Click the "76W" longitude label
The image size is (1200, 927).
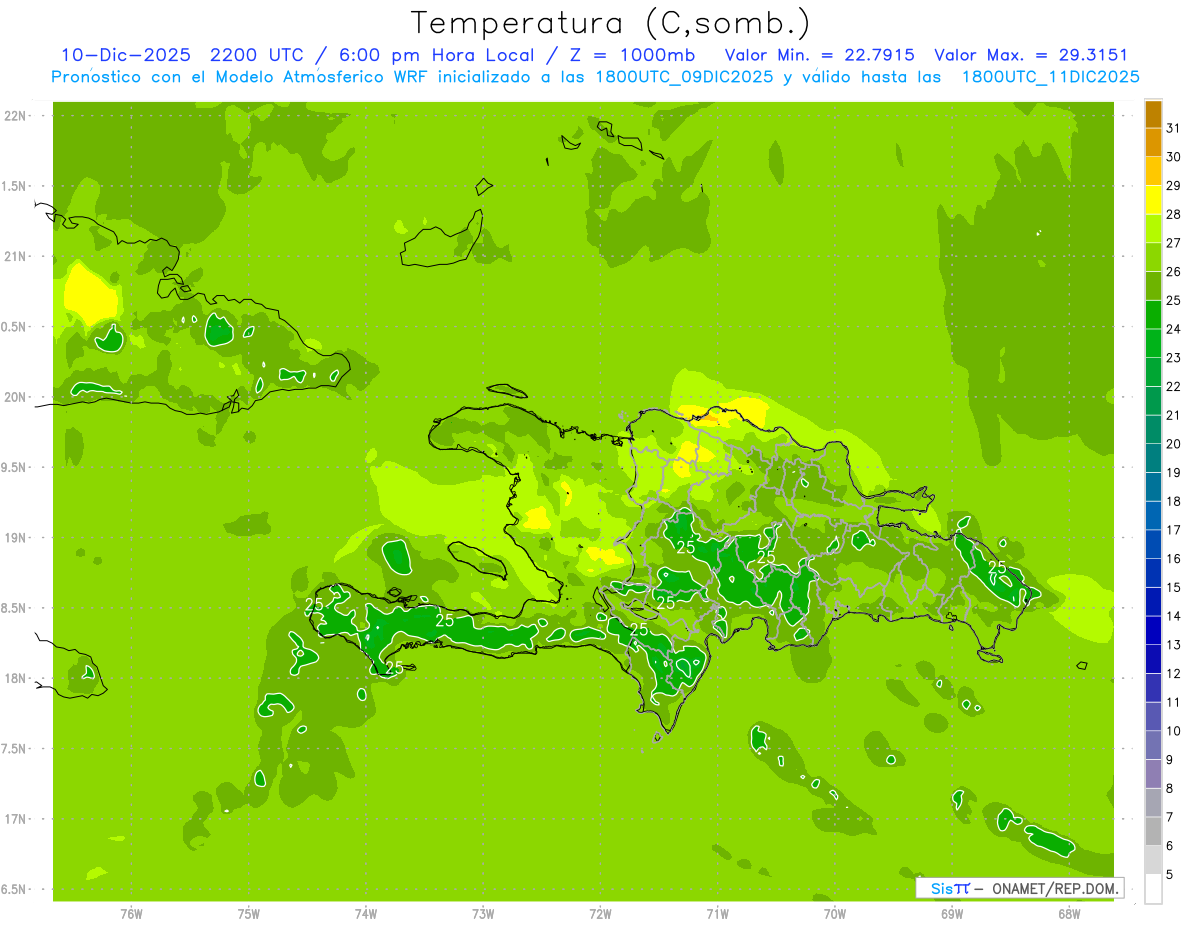[x=131, y=913]
